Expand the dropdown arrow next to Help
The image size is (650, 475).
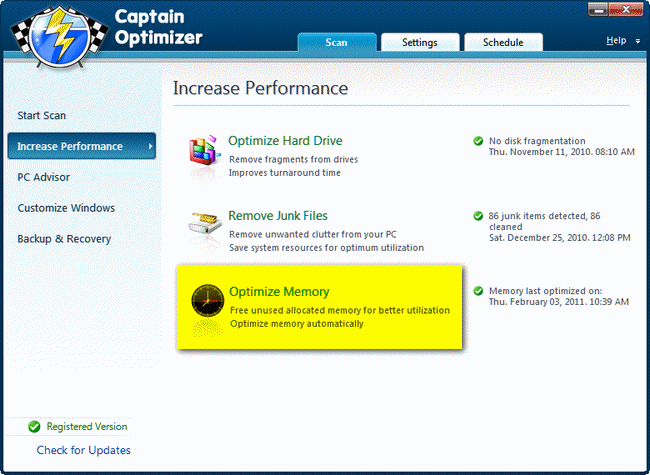pyautogui.click(x=638, y=41)
